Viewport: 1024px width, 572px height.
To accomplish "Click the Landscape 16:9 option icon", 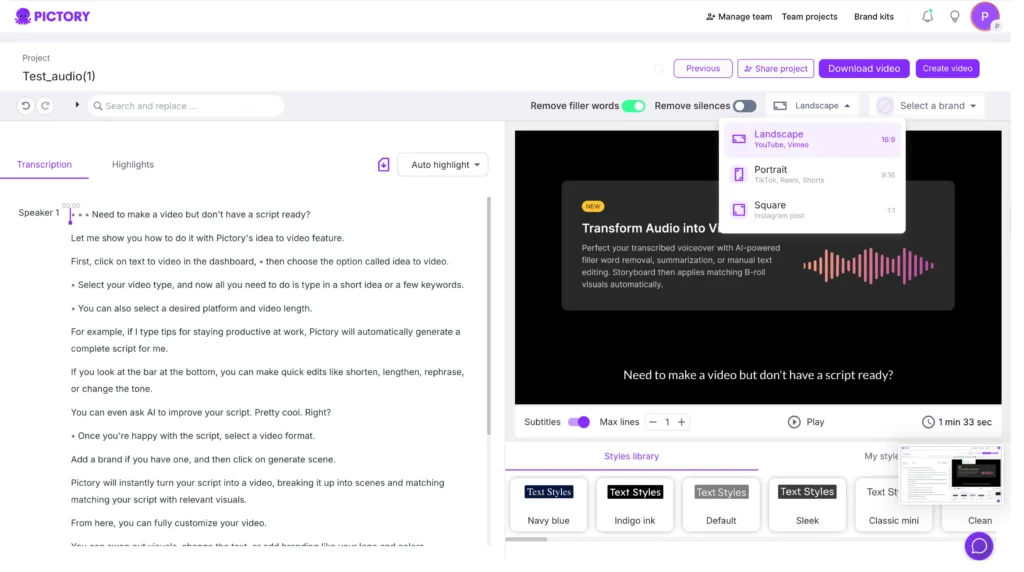I will (739, 139).
